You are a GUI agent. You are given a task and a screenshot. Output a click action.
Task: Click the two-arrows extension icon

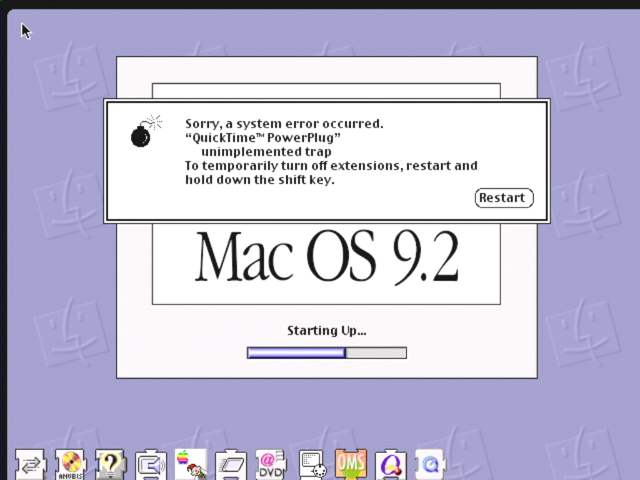point(31,464)
